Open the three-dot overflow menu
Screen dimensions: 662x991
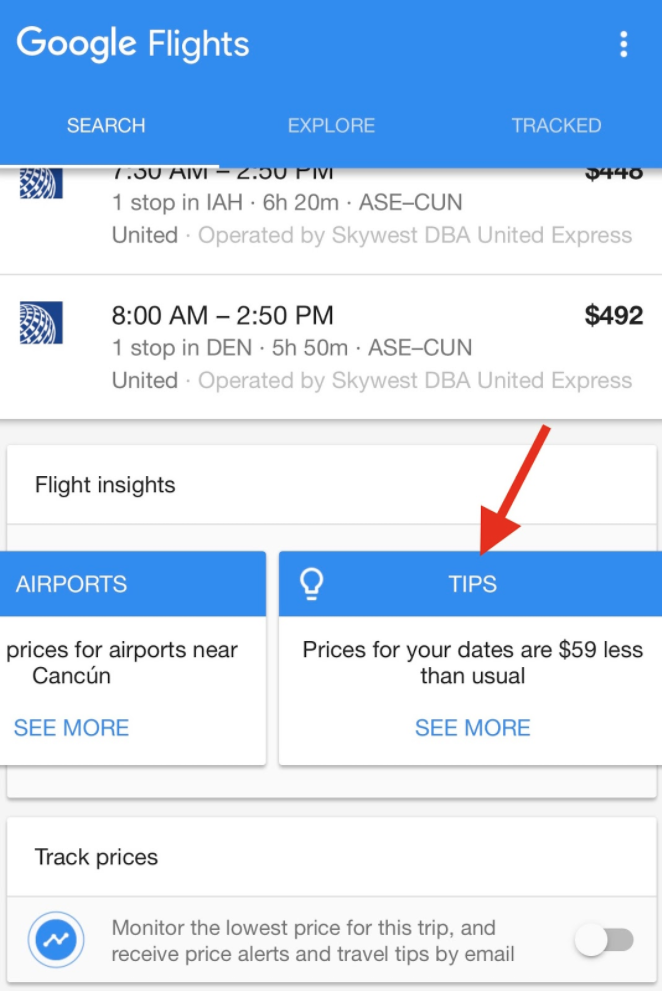(x=623, y=44)
